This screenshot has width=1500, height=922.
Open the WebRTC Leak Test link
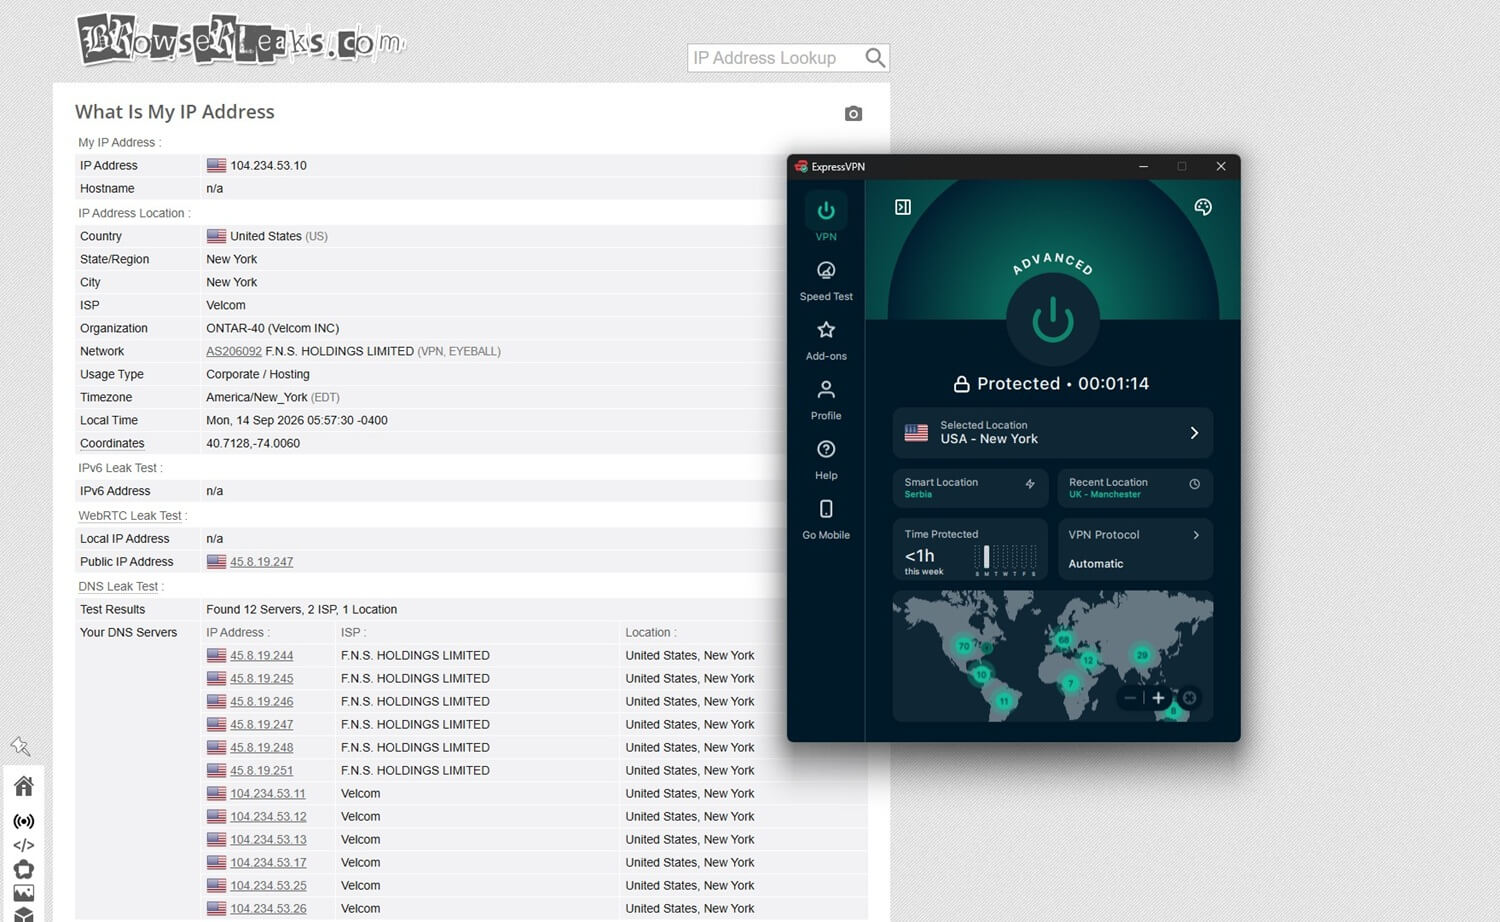point(130,516)
